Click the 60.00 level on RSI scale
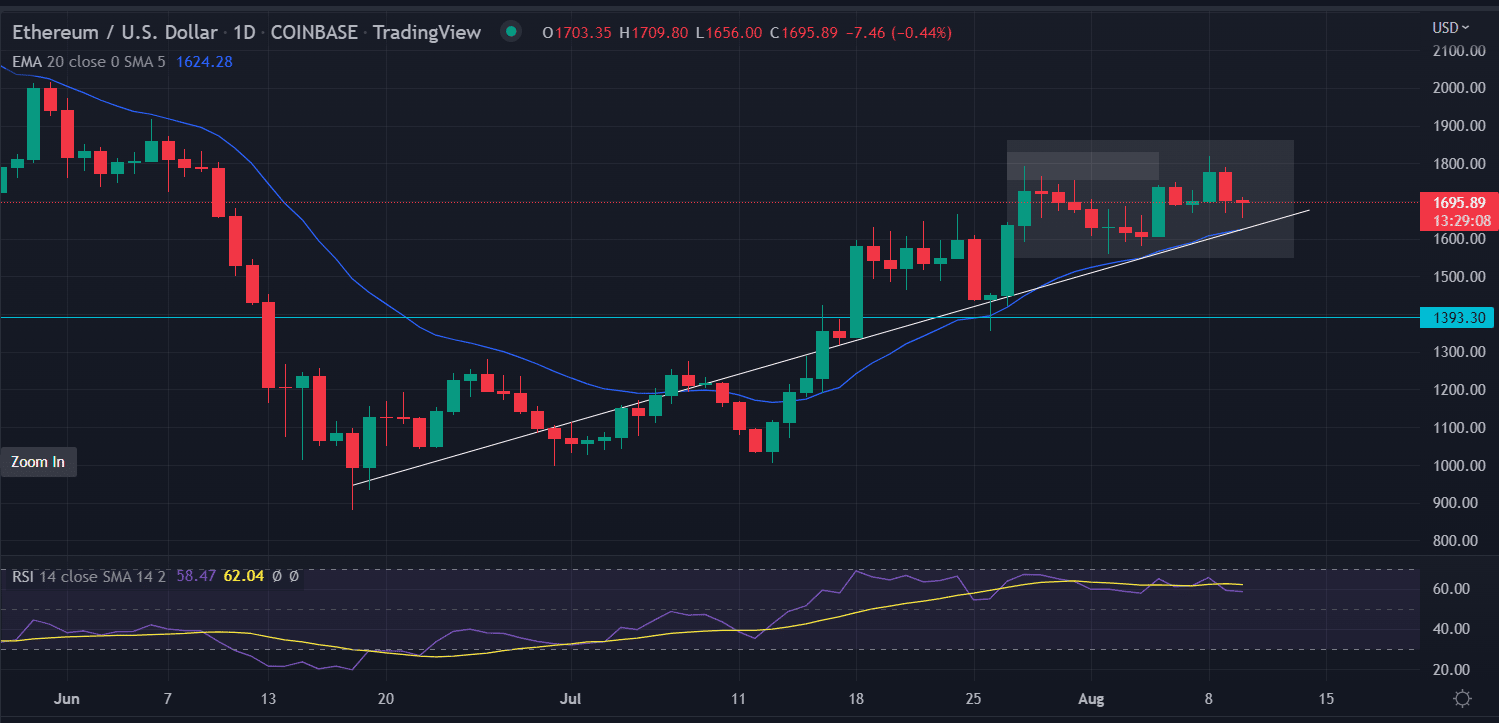The image size is (1499, 723). point(1449,589)
